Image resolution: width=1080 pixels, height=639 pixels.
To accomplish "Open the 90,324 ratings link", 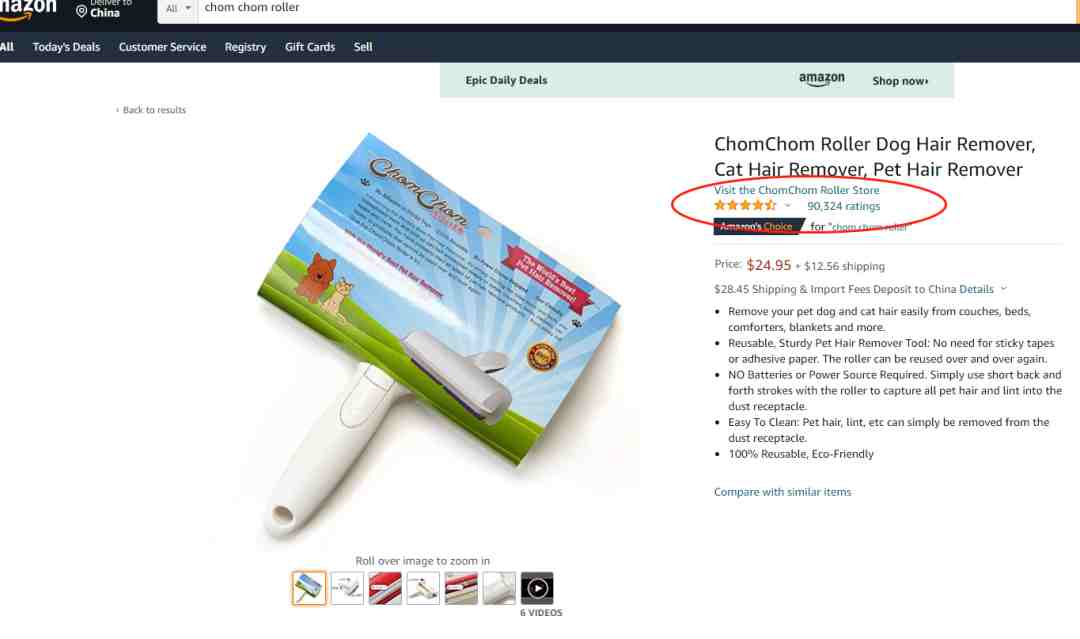I will tap(843, 206).
